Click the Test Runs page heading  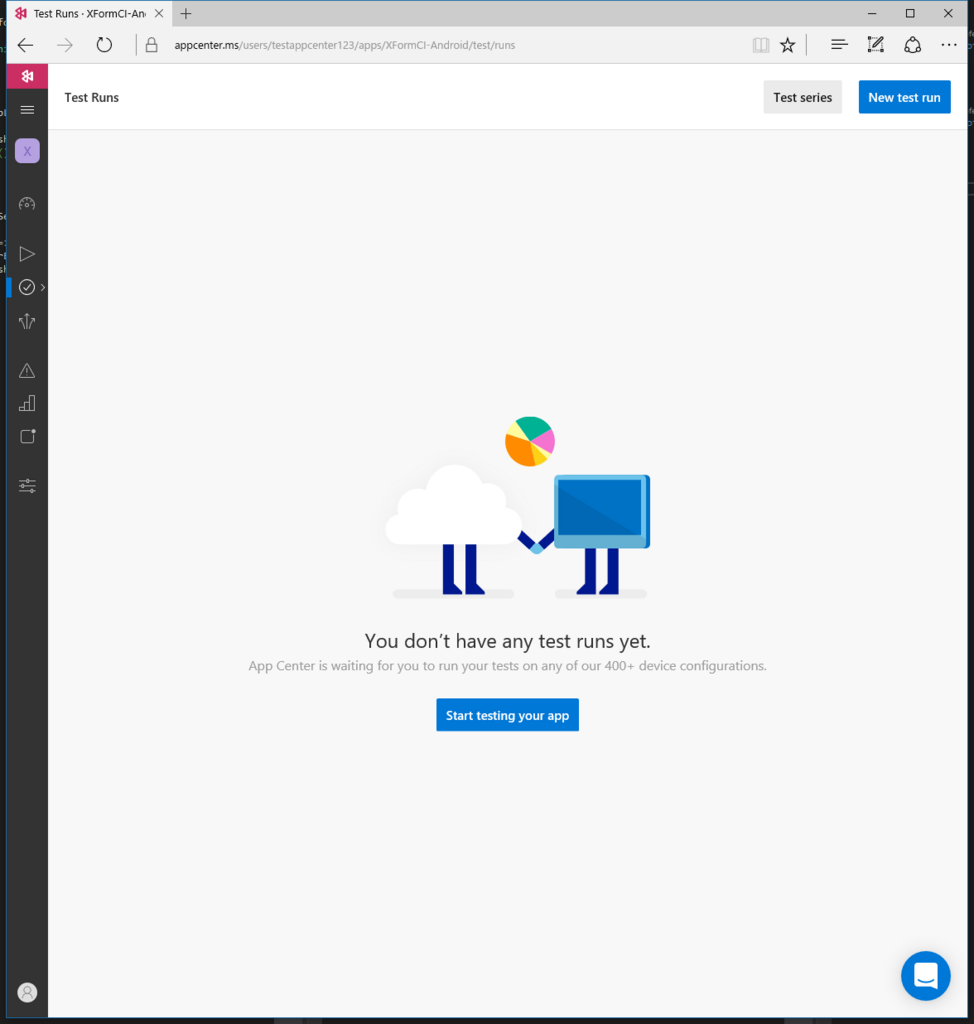(91, 97)
